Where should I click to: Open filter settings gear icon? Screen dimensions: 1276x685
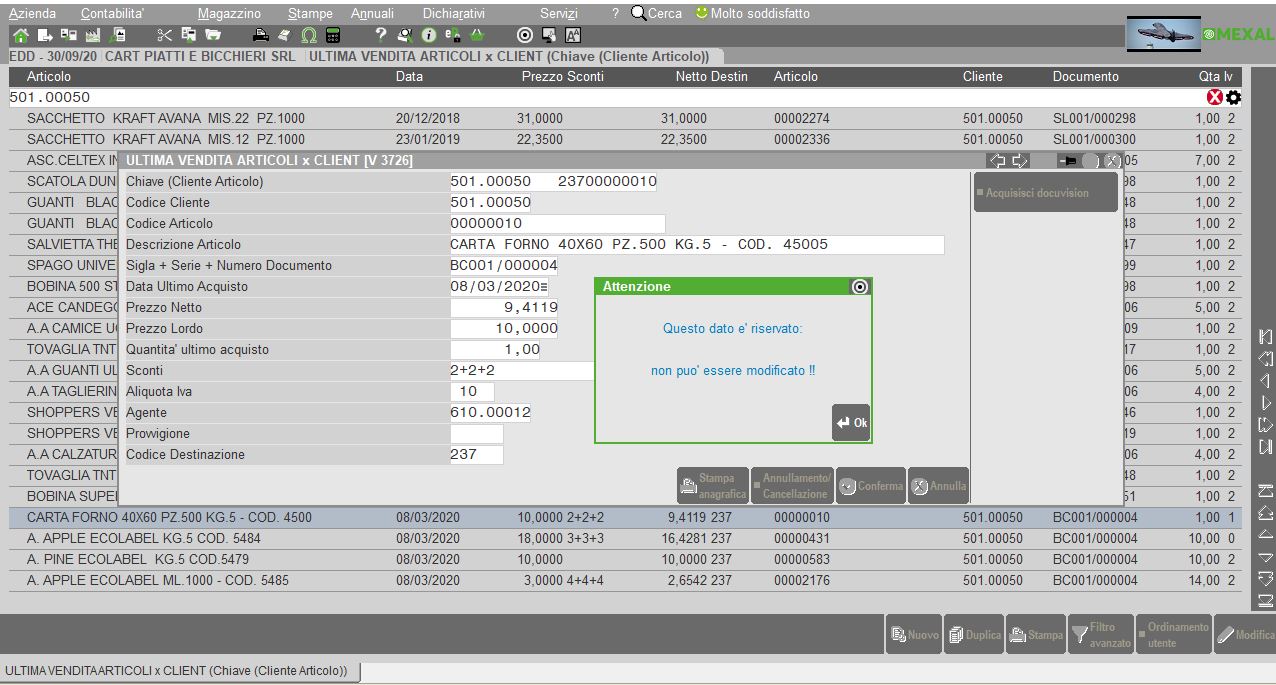tap(1233, 98)
